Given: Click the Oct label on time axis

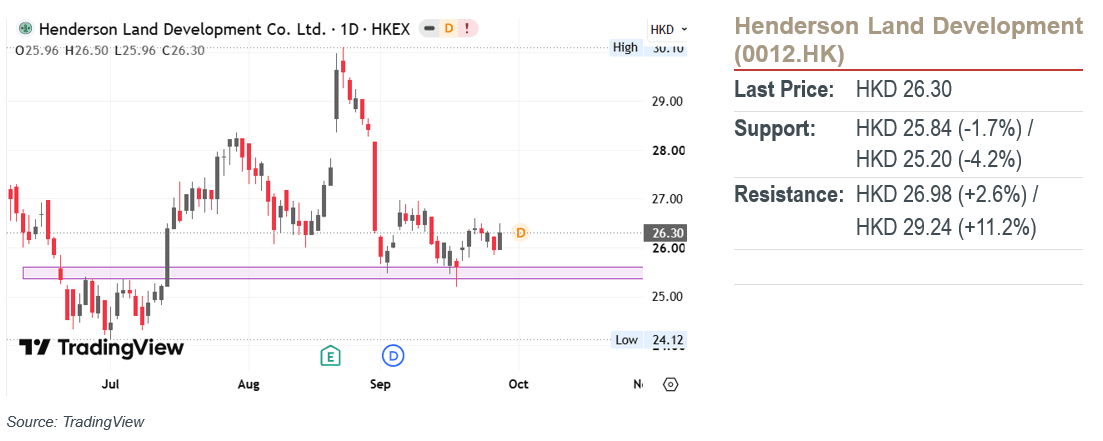Looking at the screenshot, I should pyautogui.click(x=518, y=385).
